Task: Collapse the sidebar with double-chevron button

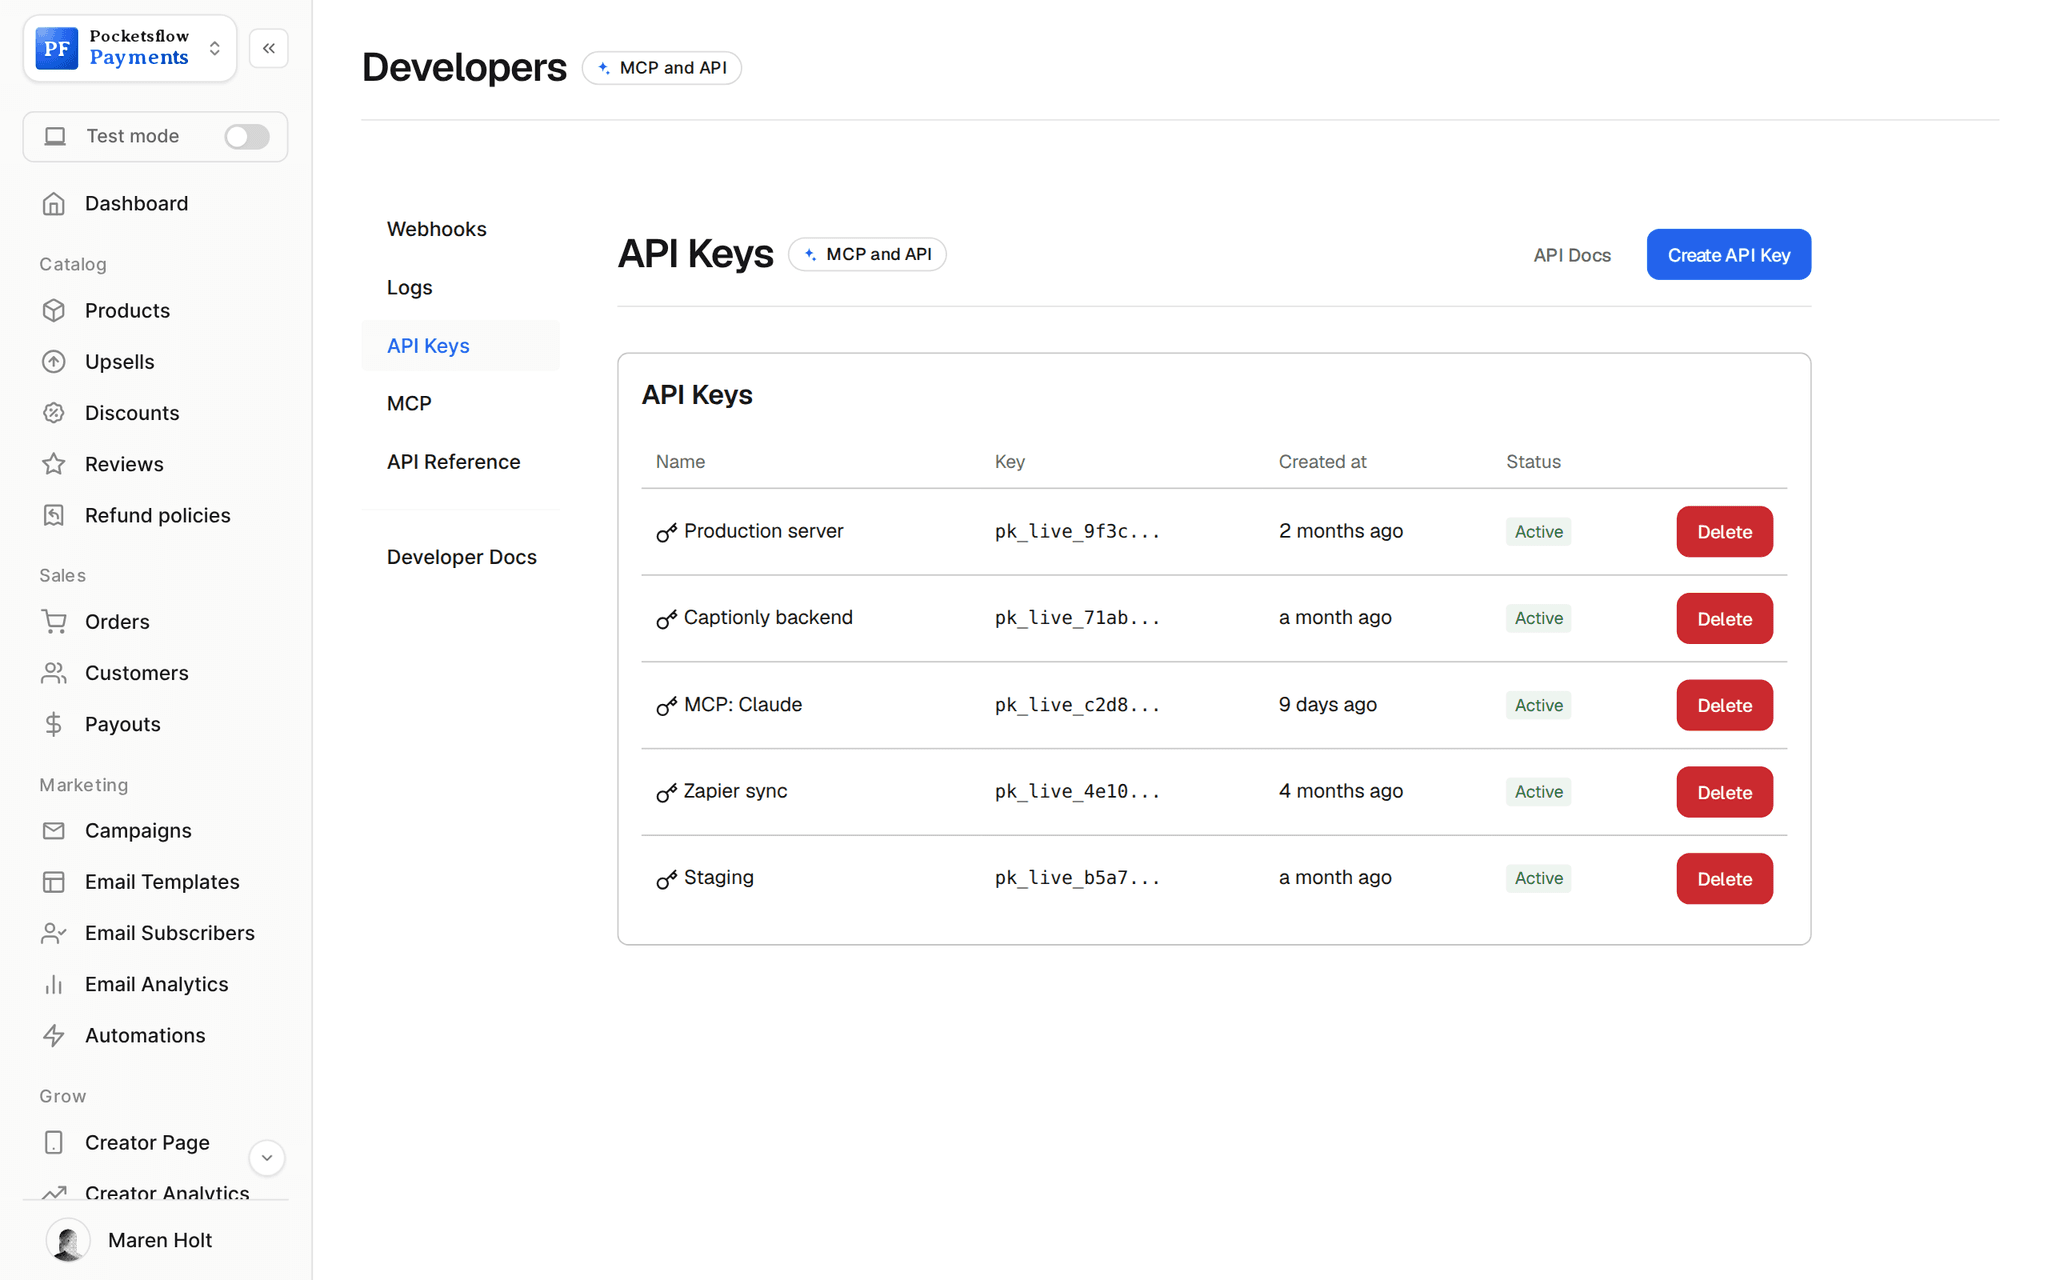Action: tap(269, 48)
